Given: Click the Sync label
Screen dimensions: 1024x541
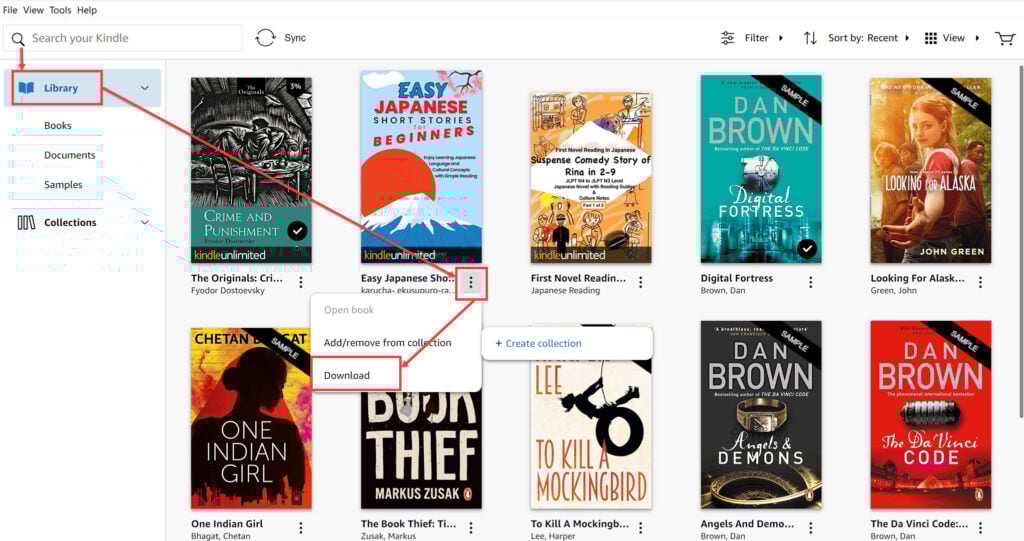Looking at the screenshot, I should (x=295, y=38).
